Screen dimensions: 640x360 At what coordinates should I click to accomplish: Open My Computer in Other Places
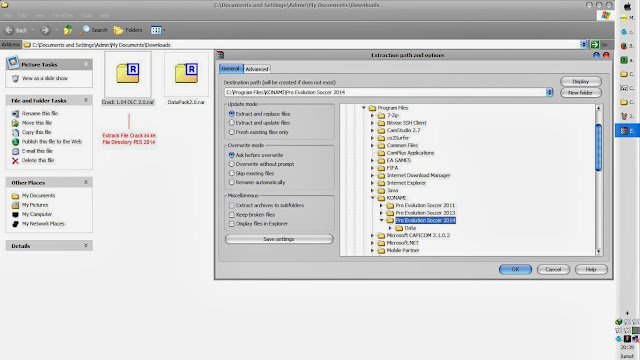click(x=37, y=214)
